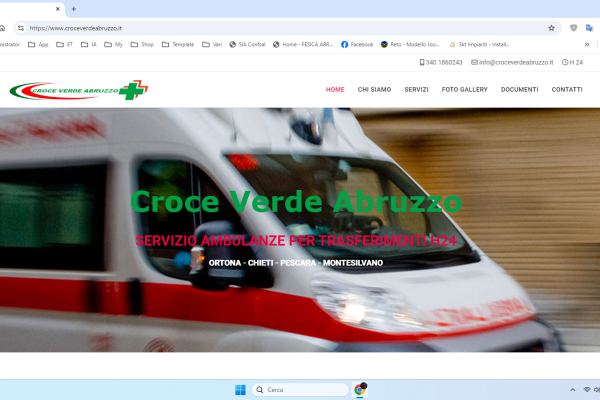Open the CHI SIAMO menu item

pos(374,90)
